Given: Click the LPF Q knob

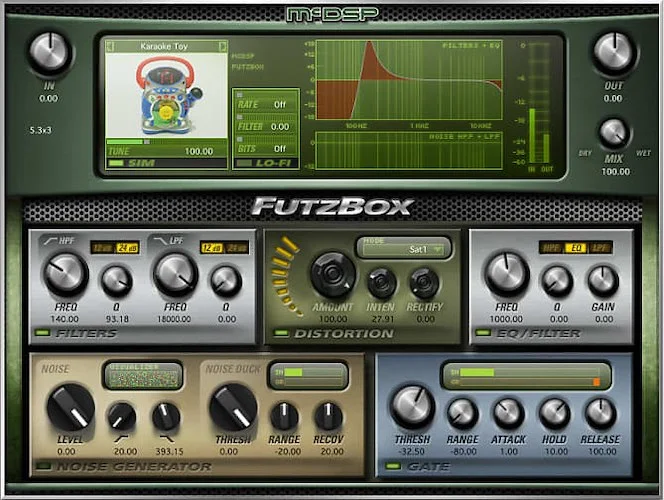Looking at the screenshot, I should [226, 281].
